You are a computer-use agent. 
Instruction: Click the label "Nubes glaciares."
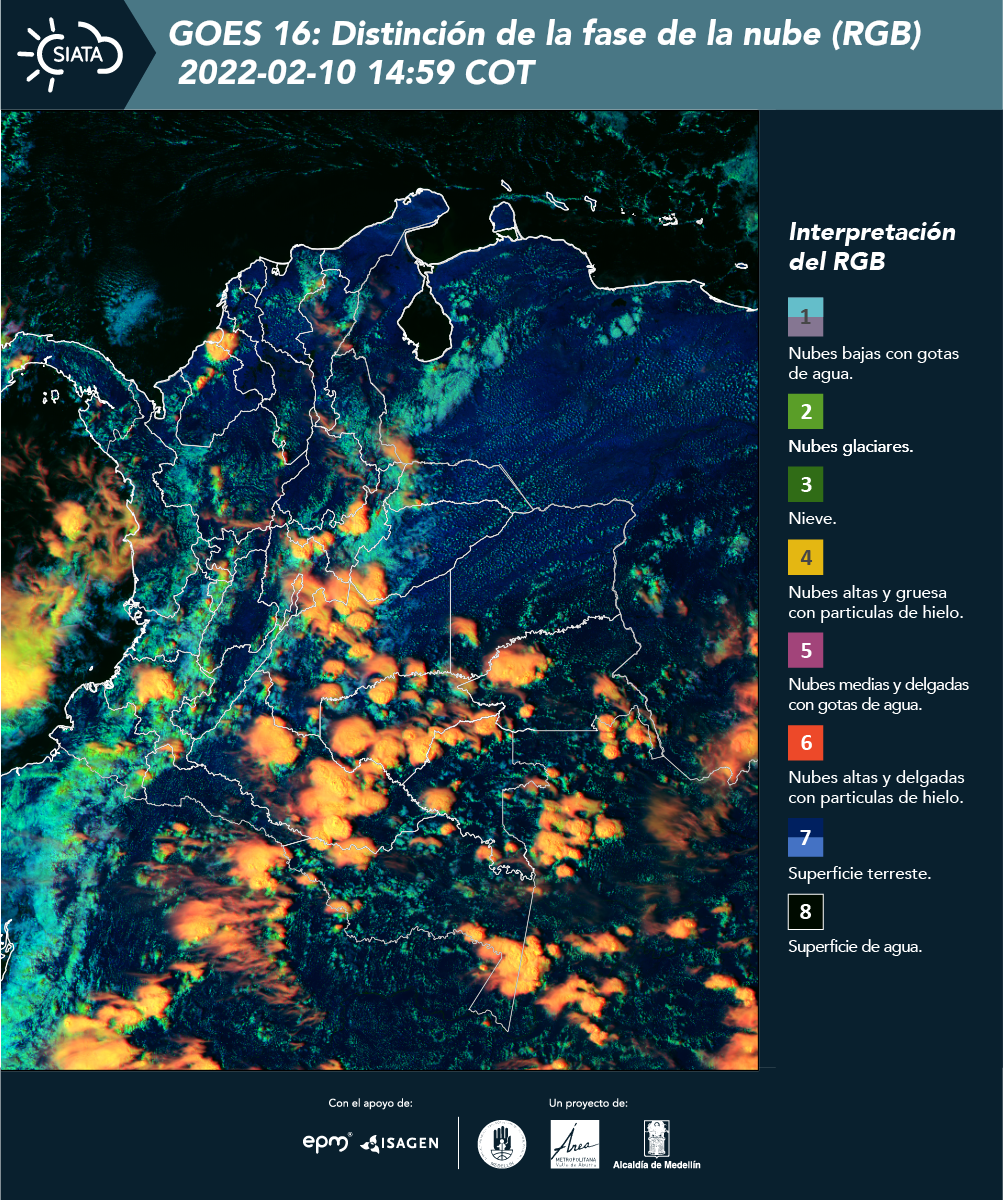(x=850, y=447)
